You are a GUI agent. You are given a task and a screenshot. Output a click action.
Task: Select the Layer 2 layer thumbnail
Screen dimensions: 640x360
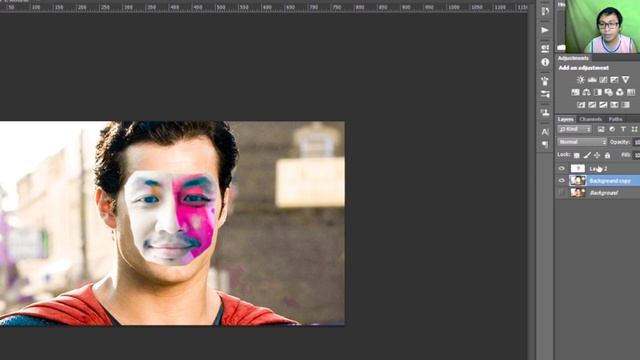578,169
